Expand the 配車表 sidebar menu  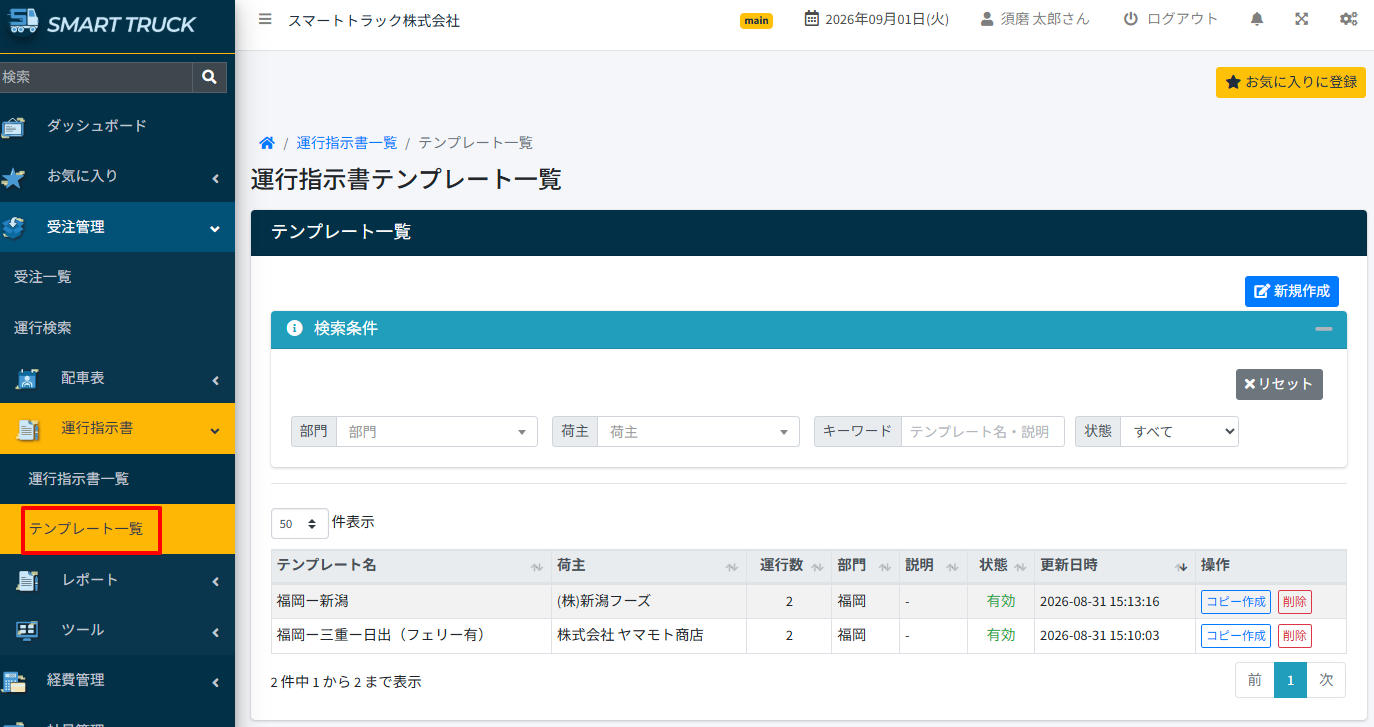(117, 379)
